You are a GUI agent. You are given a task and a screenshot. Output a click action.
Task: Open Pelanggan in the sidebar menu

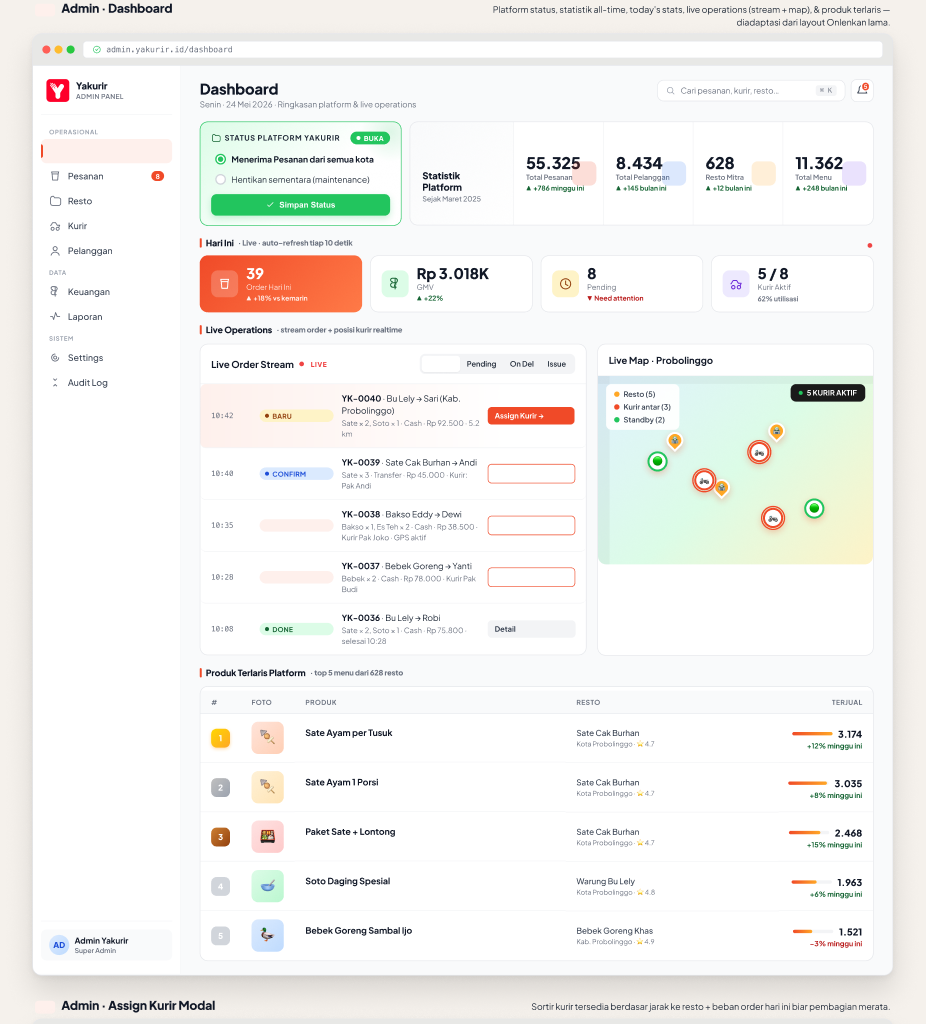pyautogui.click(x=106, y=251)
